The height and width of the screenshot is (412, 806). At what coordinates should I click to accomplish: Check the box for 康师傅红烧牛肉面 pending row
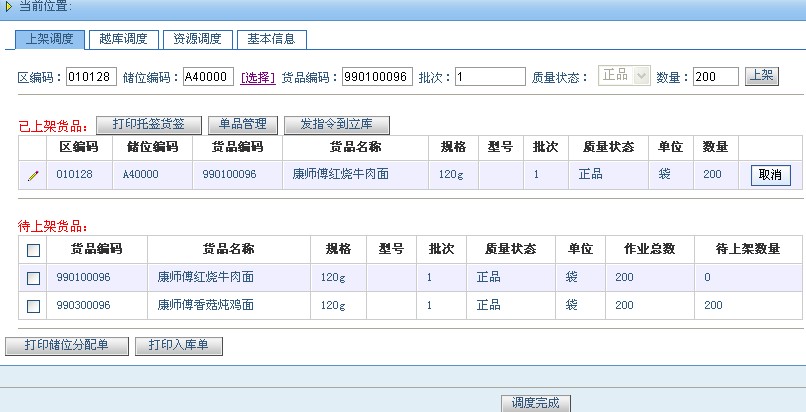point(33,278)
